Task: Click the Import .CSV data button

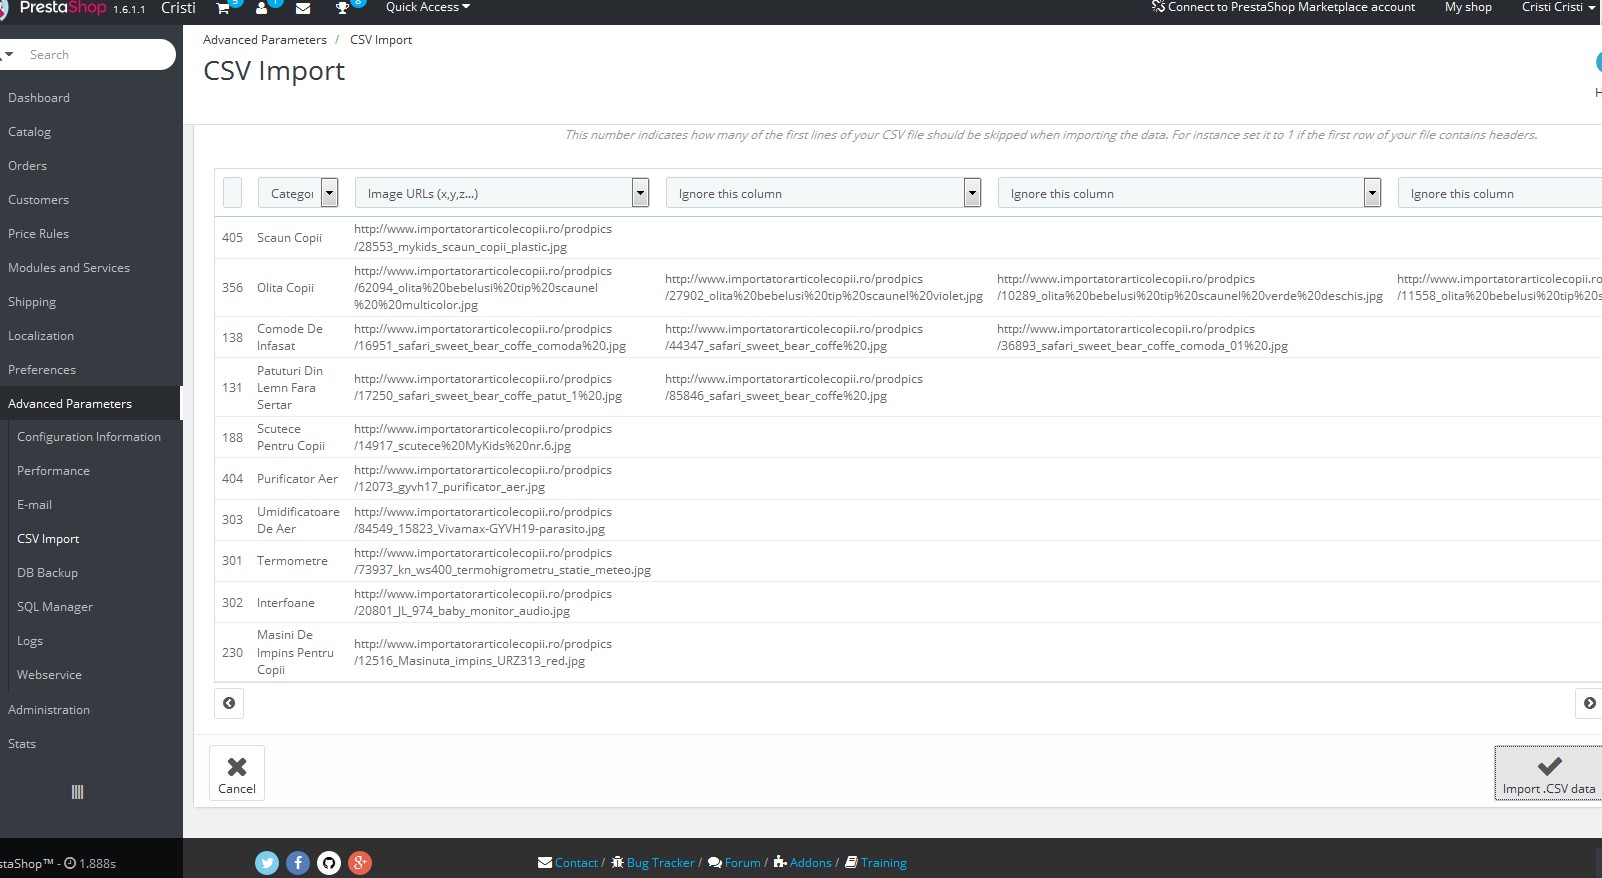Action: (x=1548, y=773)
